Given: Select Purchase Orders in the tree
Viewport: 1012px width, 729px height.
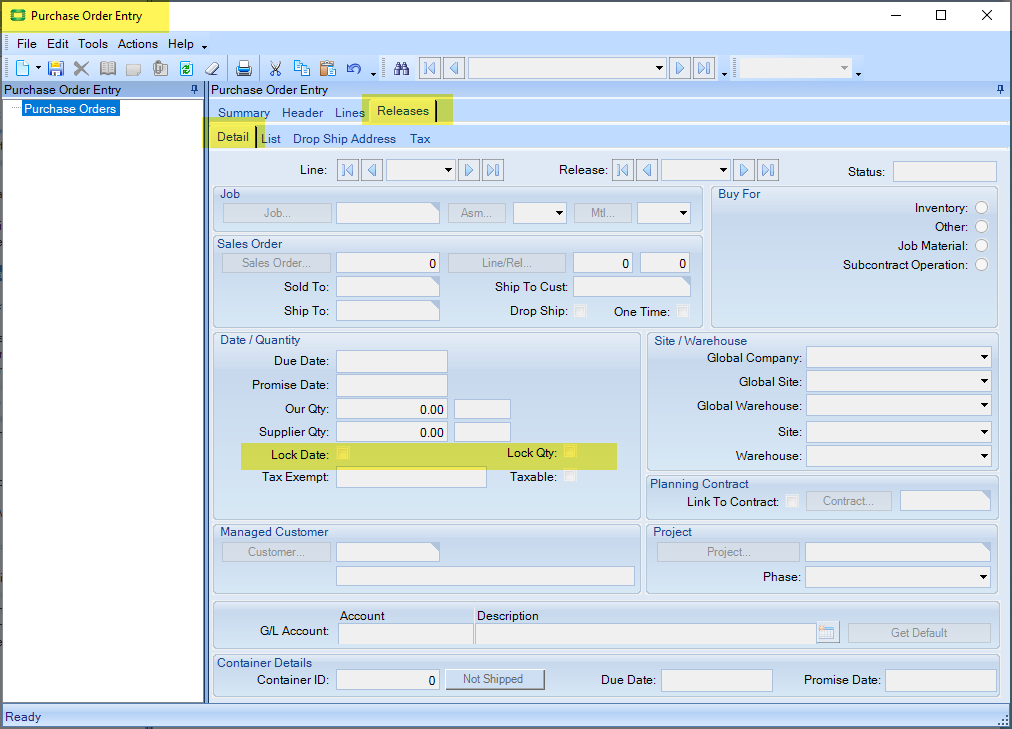Looking at the screenshot, I should [70, 108].
